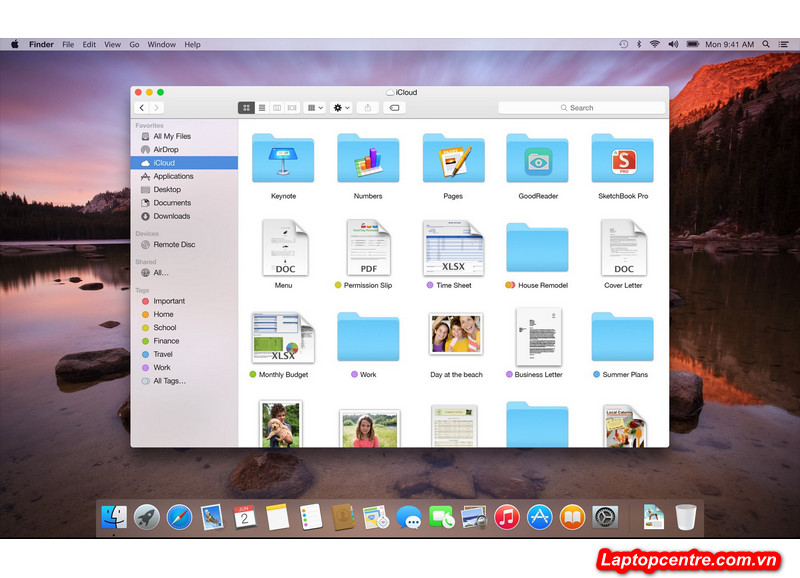800x578 pixels.
Task: Open the File menu
Action: coord(68,44)
